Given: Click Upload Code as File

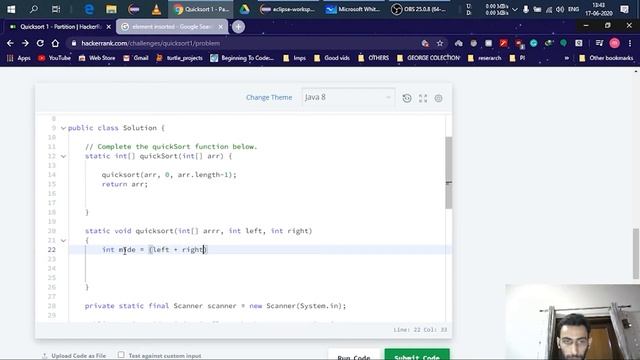Looking at the screenshot, I should 74,356.
